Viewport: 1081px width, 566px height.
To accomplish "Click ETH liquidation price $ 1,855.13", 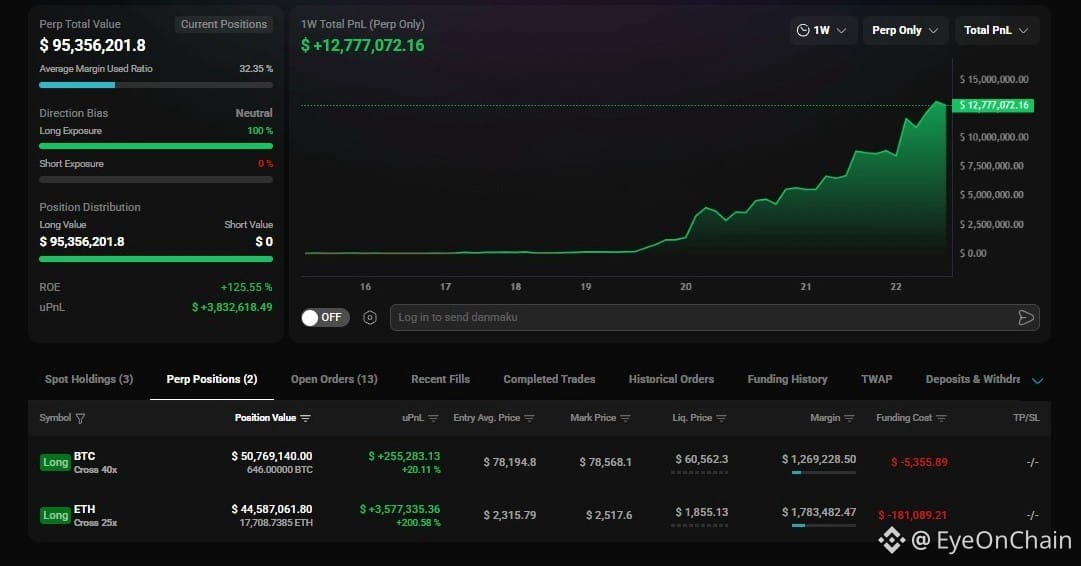I will pos(701,512).
